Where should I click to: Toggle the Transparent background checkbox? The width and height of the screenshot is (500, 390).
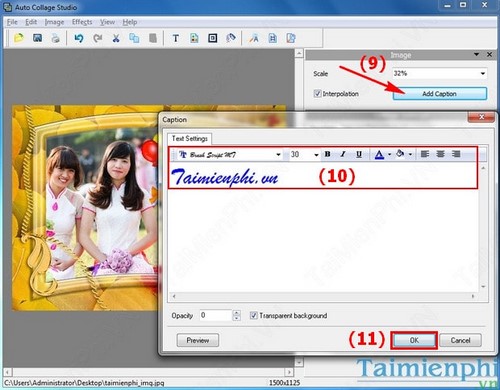point(254,315)
